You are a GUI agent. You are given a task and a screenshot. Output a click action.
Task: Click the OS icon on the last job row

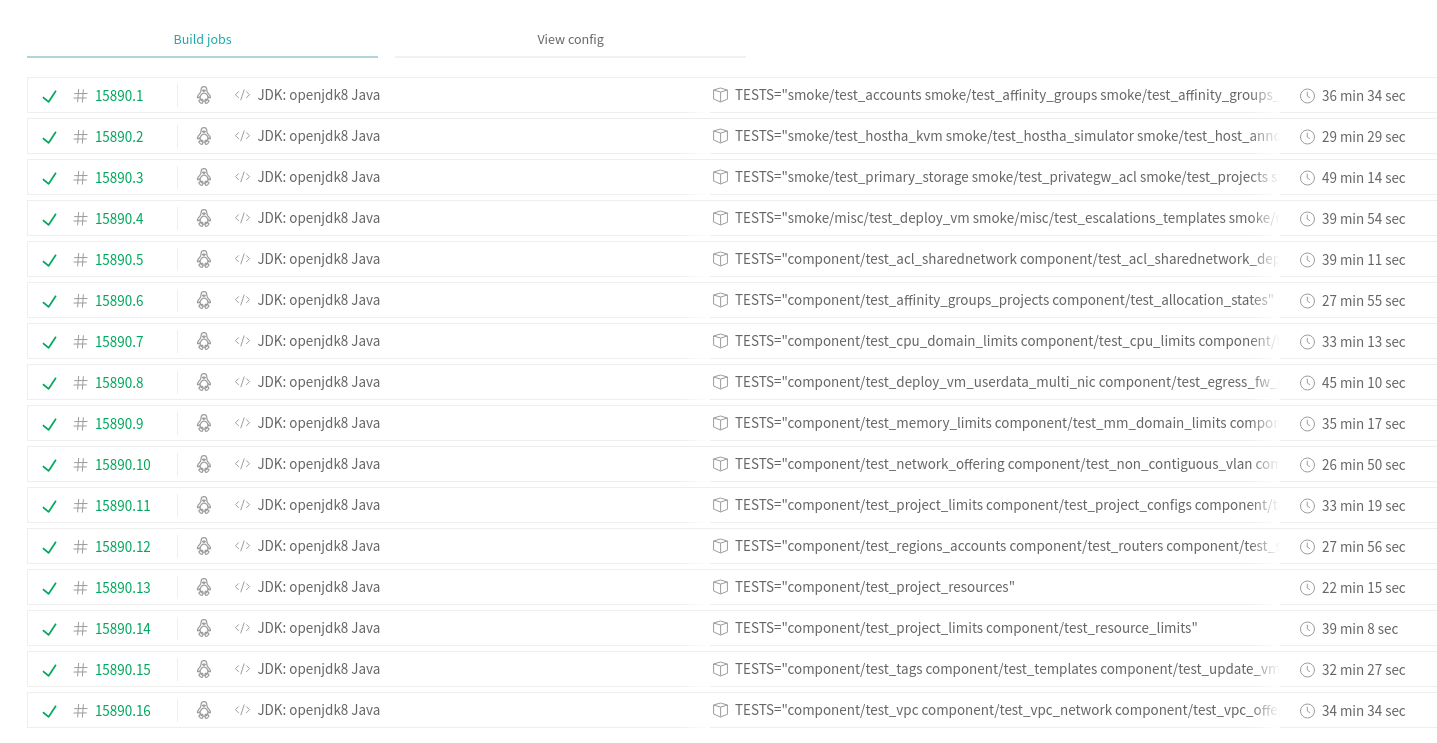[x=203, y=710]
